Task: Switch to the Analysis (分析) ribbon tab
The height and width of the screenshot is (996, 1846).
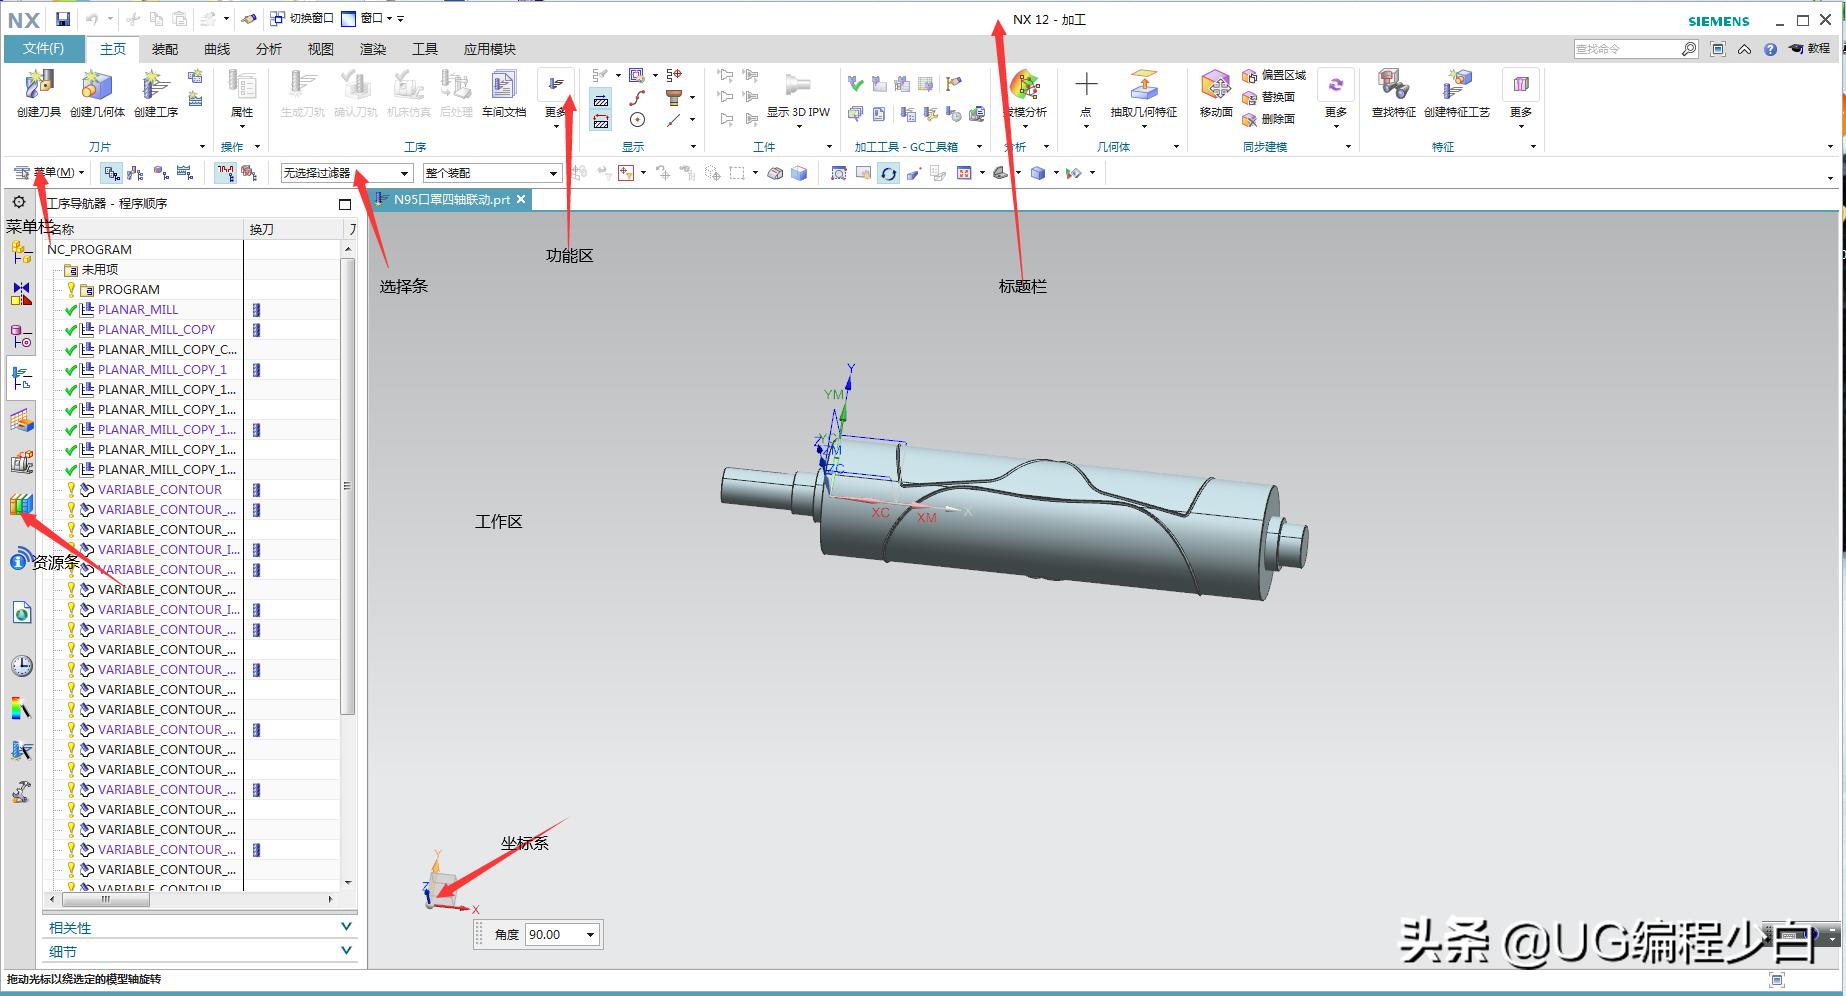Action: pos(268,49)
